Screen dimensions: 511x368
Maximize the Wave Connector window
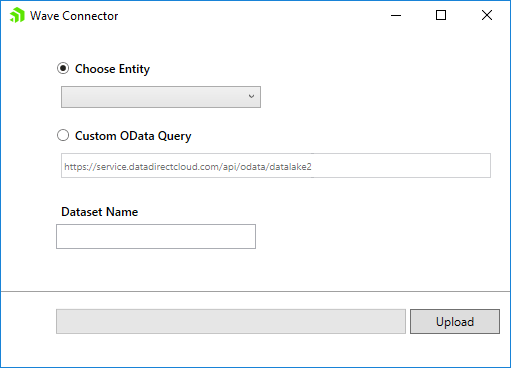(441, 15)
